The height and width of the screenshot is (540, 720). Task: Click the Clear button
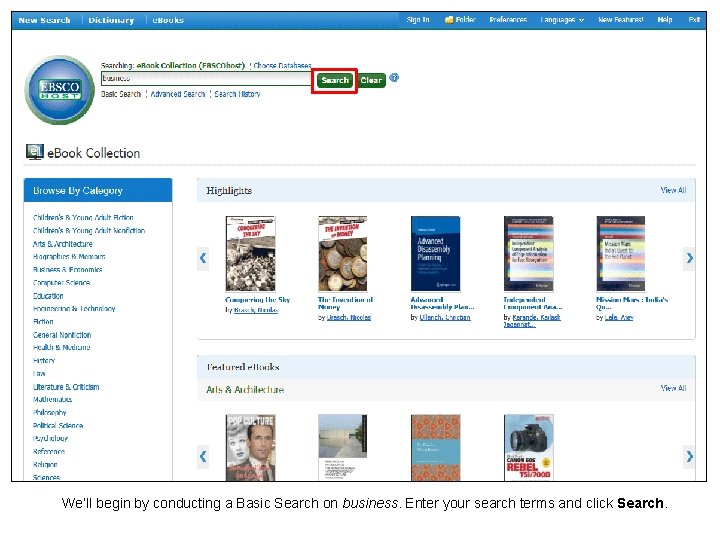[x=371, y=80]
